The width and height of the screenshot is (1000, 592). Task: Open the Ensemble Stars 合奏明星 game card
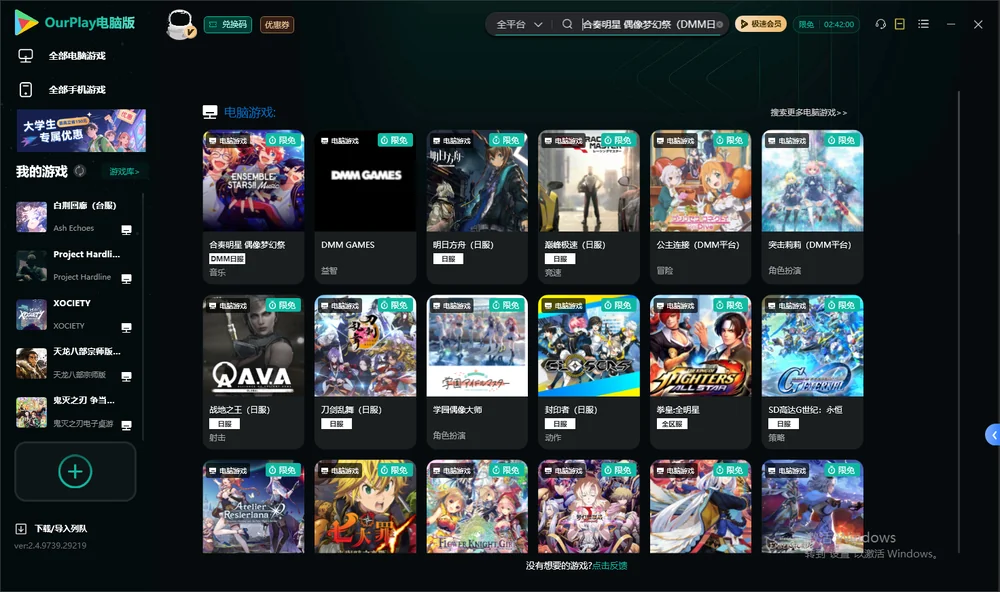253,207
